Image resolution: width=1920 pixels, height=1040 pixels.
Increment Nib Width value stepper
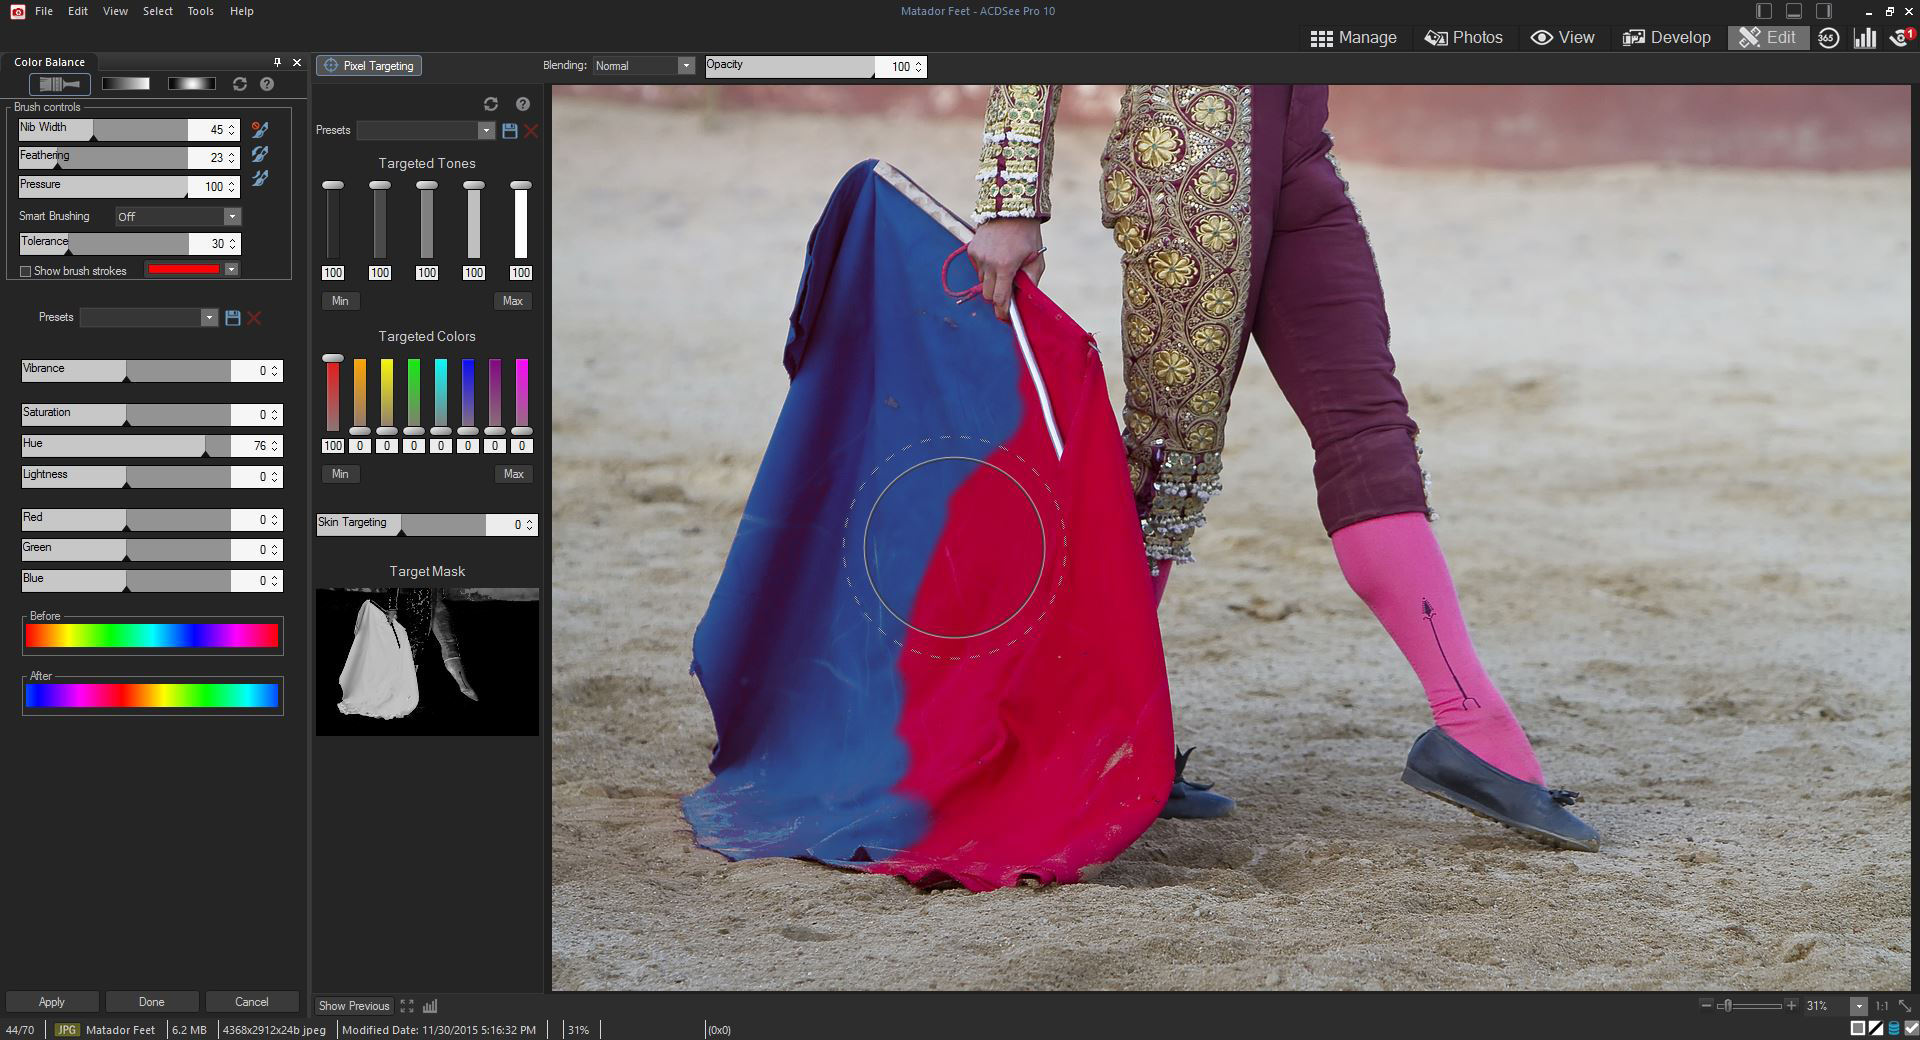coord(232,126)
